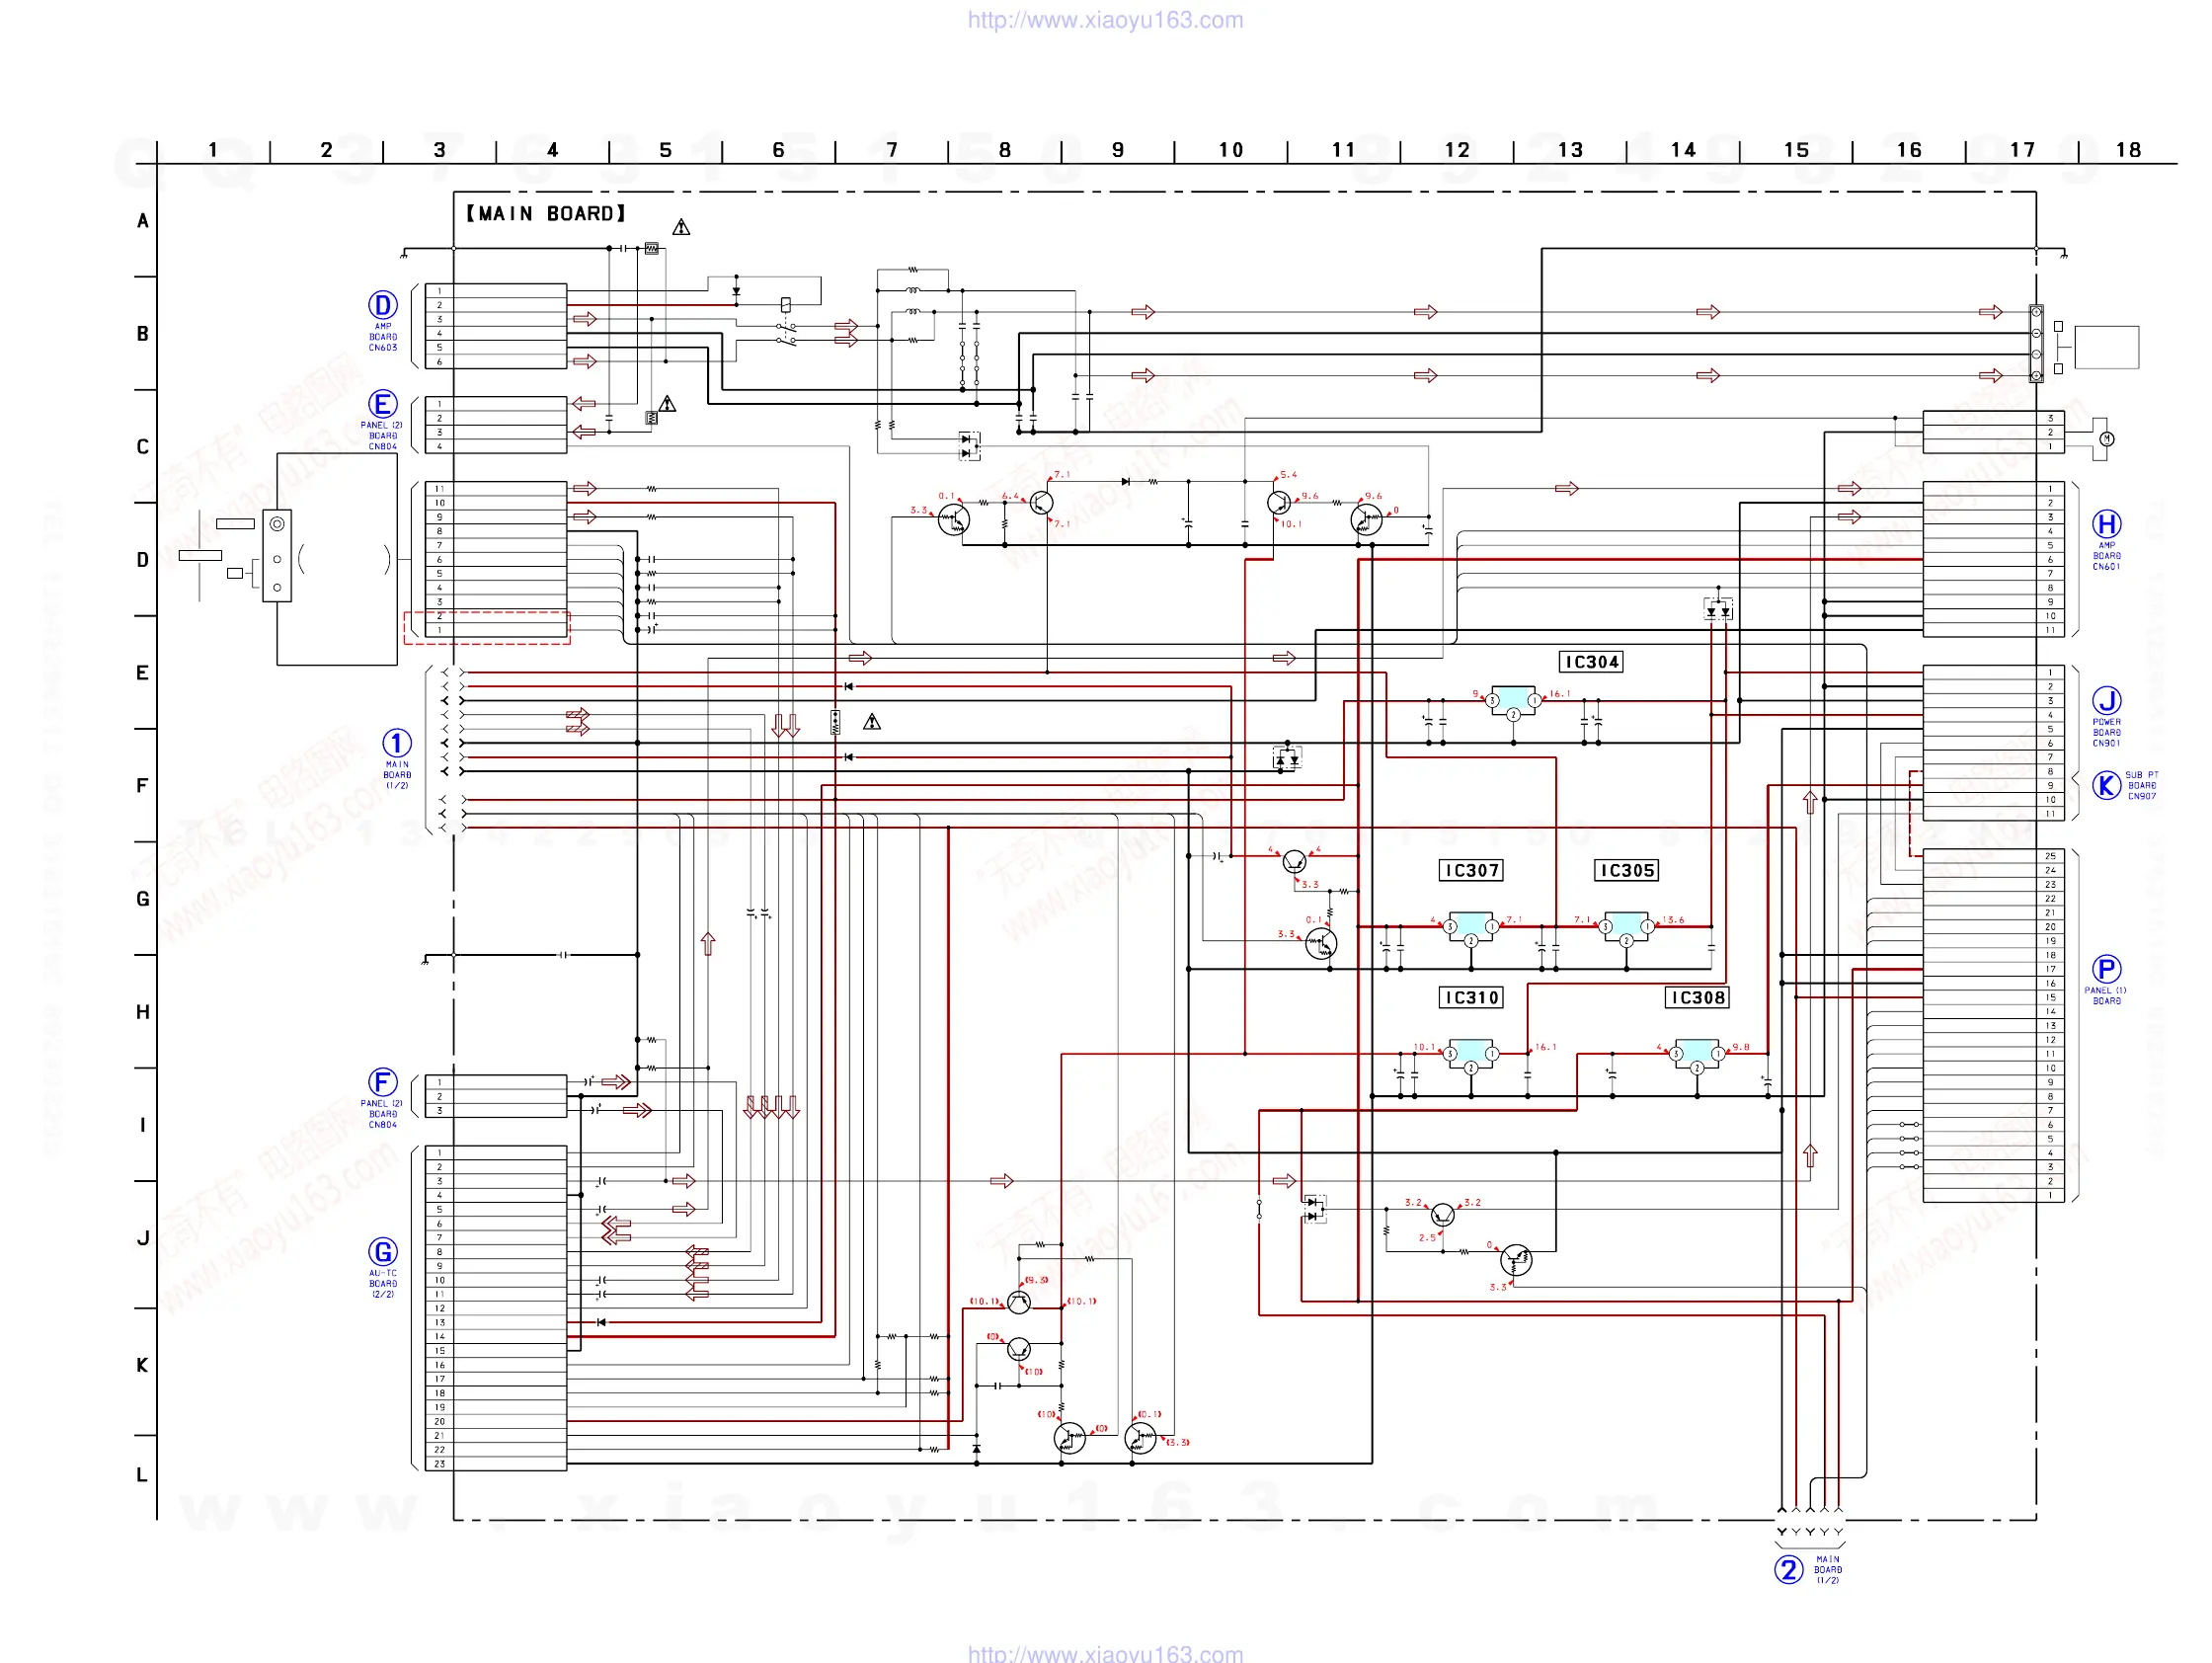Image resolution: width=2212 pixels, height=1663 pixels.
Task: Click the circled F connector marker
Action: [383, 1082]
